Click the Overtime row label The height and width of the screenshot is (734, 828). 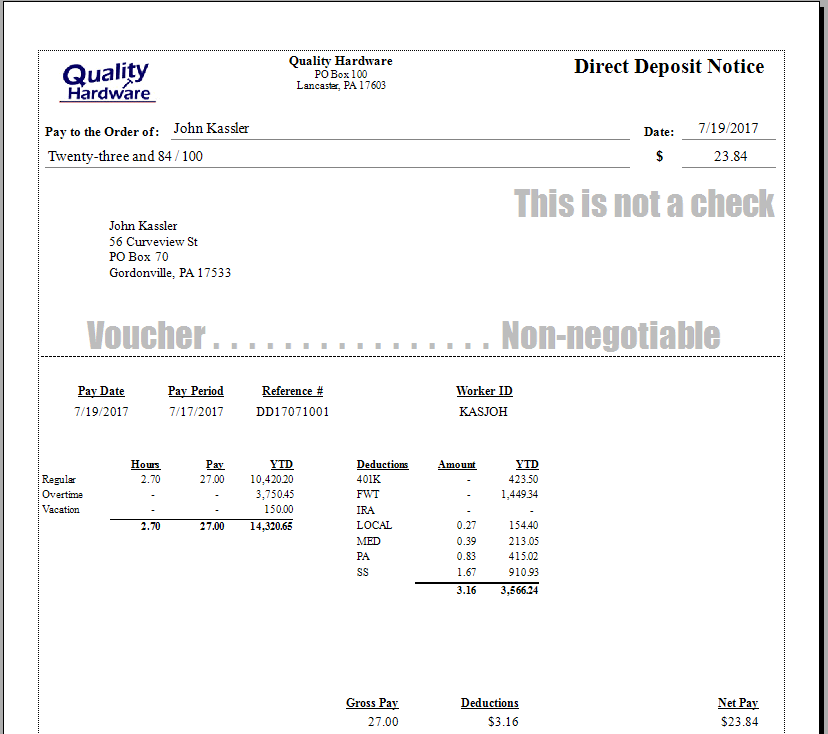pyautogui.click(x=62, y=495)
